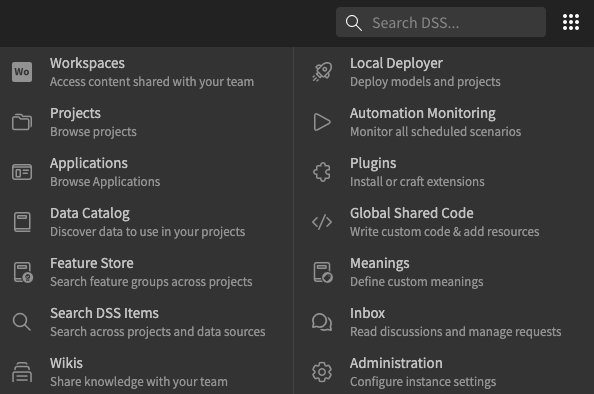Go to Automation Monitoring
The image size is (594, 394).
[423, 113]
